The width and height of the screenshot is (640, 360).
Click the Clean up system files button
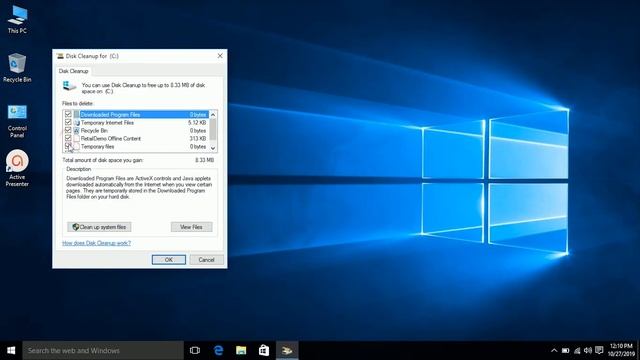[99, 227]
